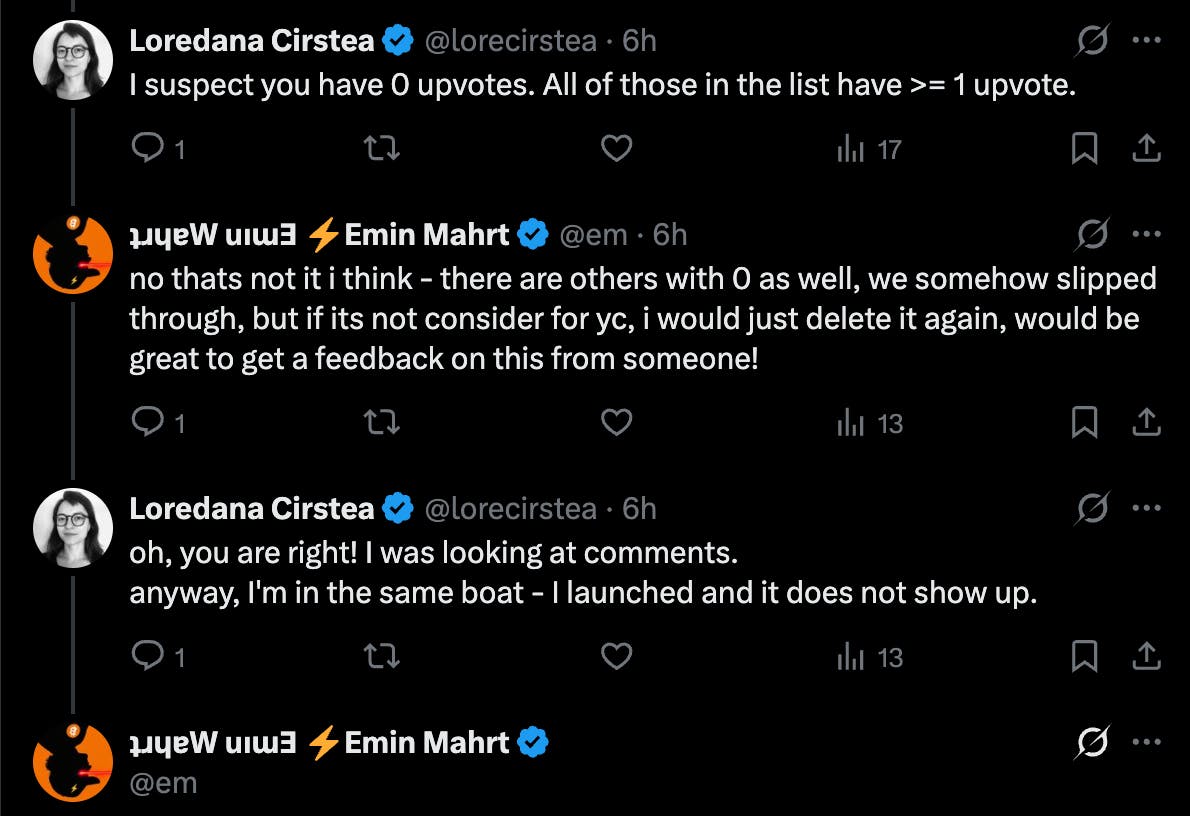Open @lorecirstea handle on first tweet
The width and height of the screenshot is (1190, 816).
(x=510, y=40)
